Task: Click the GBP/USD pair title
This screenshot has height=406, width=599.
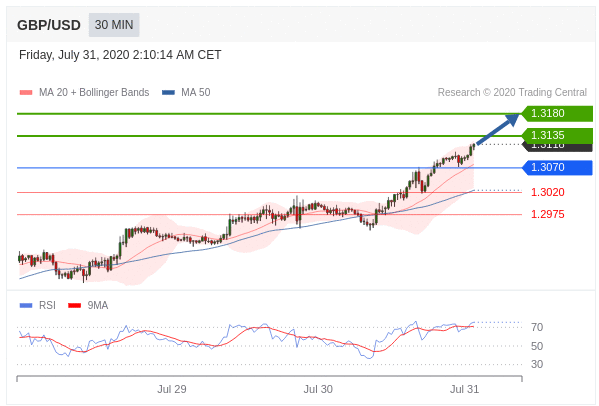Action: [49, 25]
